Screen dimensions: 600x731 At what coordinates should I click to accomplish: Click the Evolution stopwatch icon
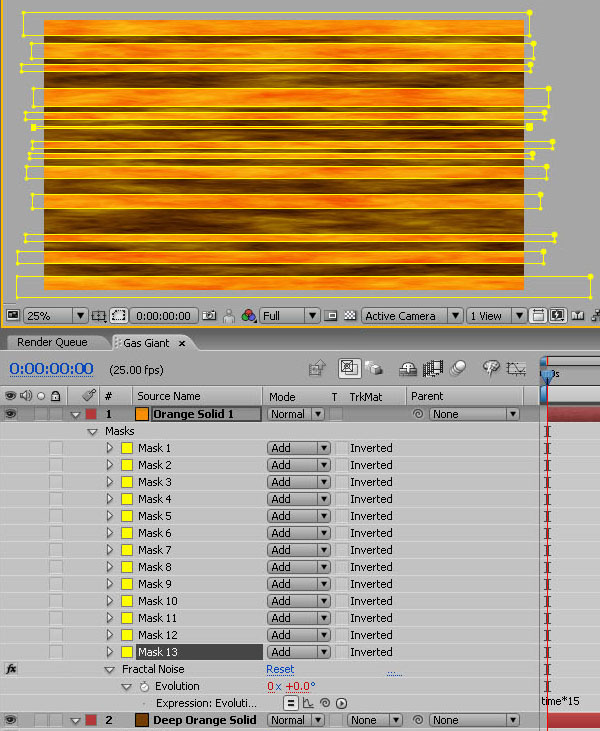point(144,687)
